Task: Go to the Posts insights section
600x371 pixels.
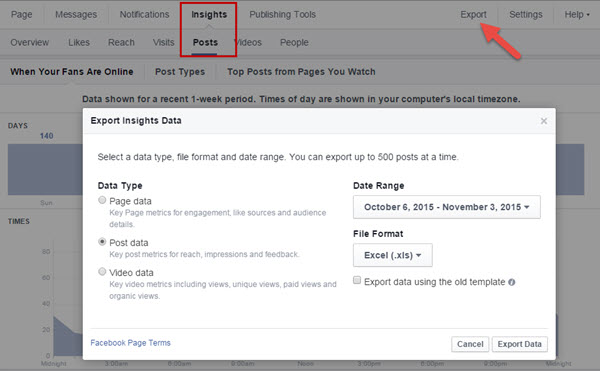Action: (x=205, y=42)
